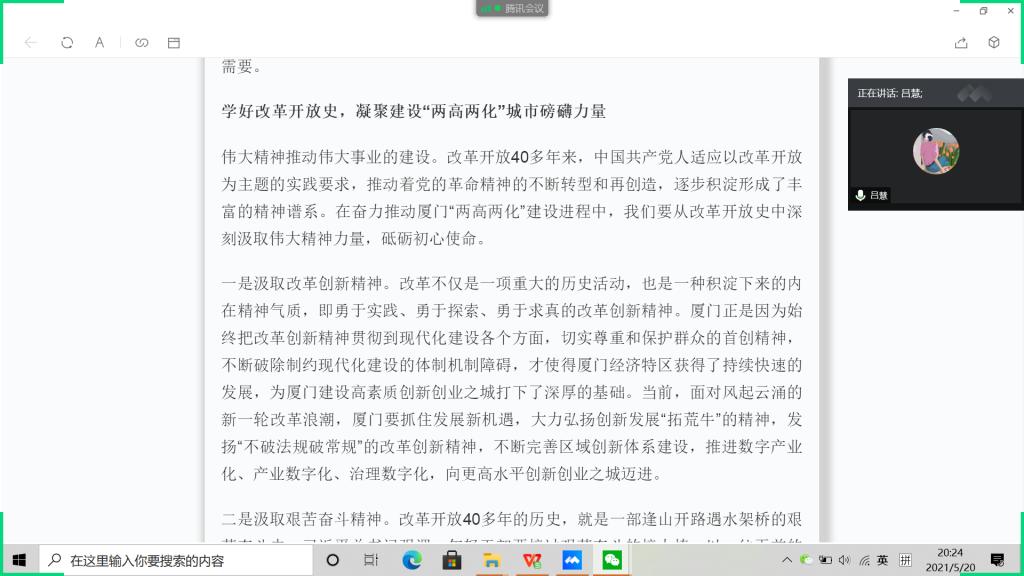Viewport: 1024px width, 576px height.
Task: Share the article using share icon
Action: tap(961, 43)
